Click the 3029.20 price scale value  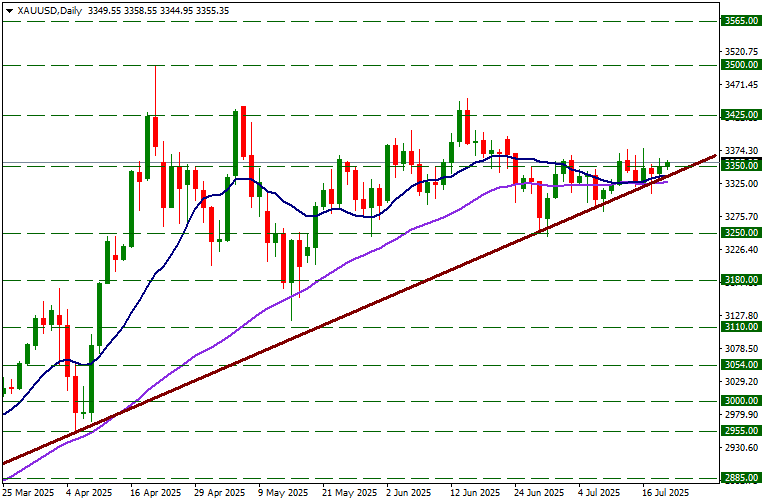741,382
